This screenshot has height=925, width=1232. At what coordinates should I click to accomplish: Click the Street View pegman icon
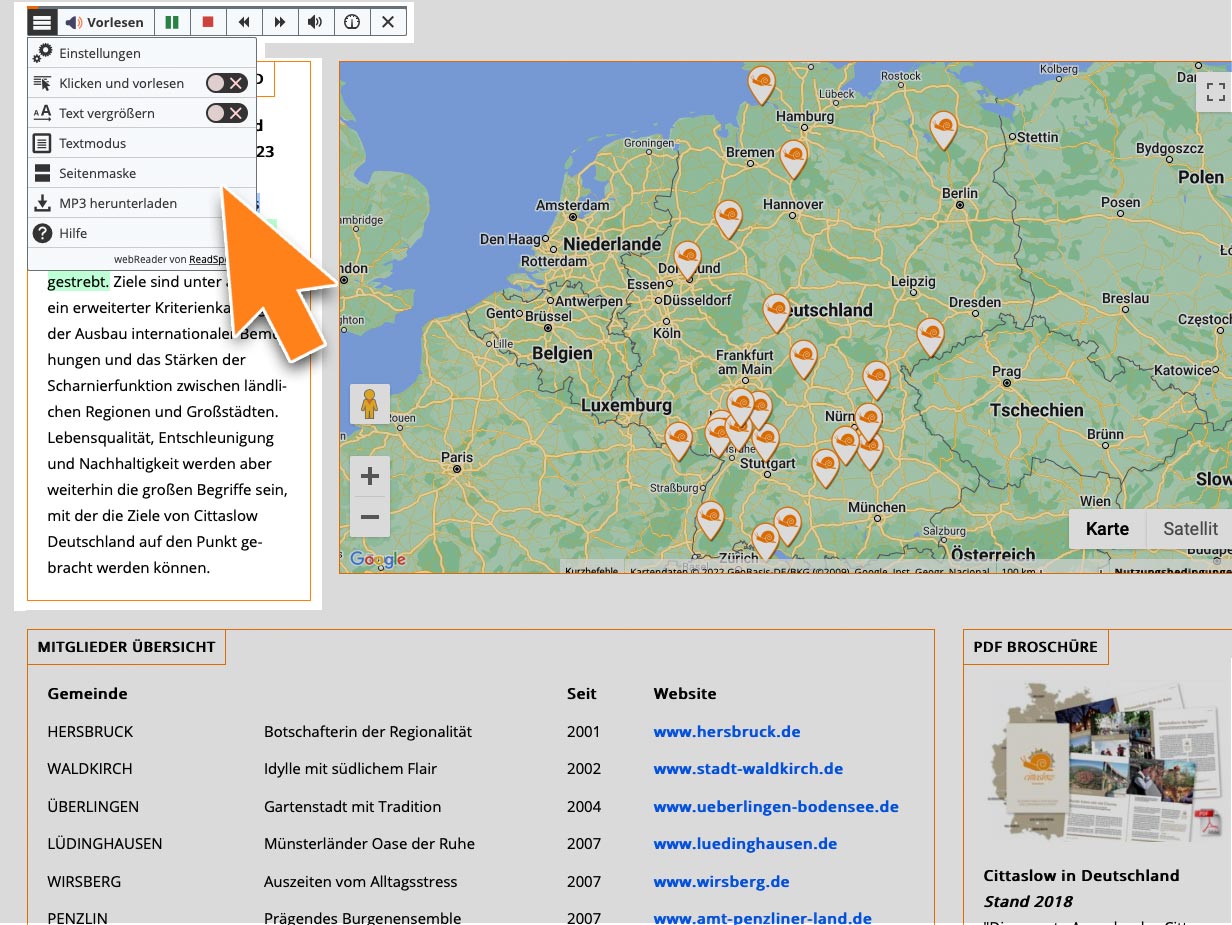tap(370, 404)
